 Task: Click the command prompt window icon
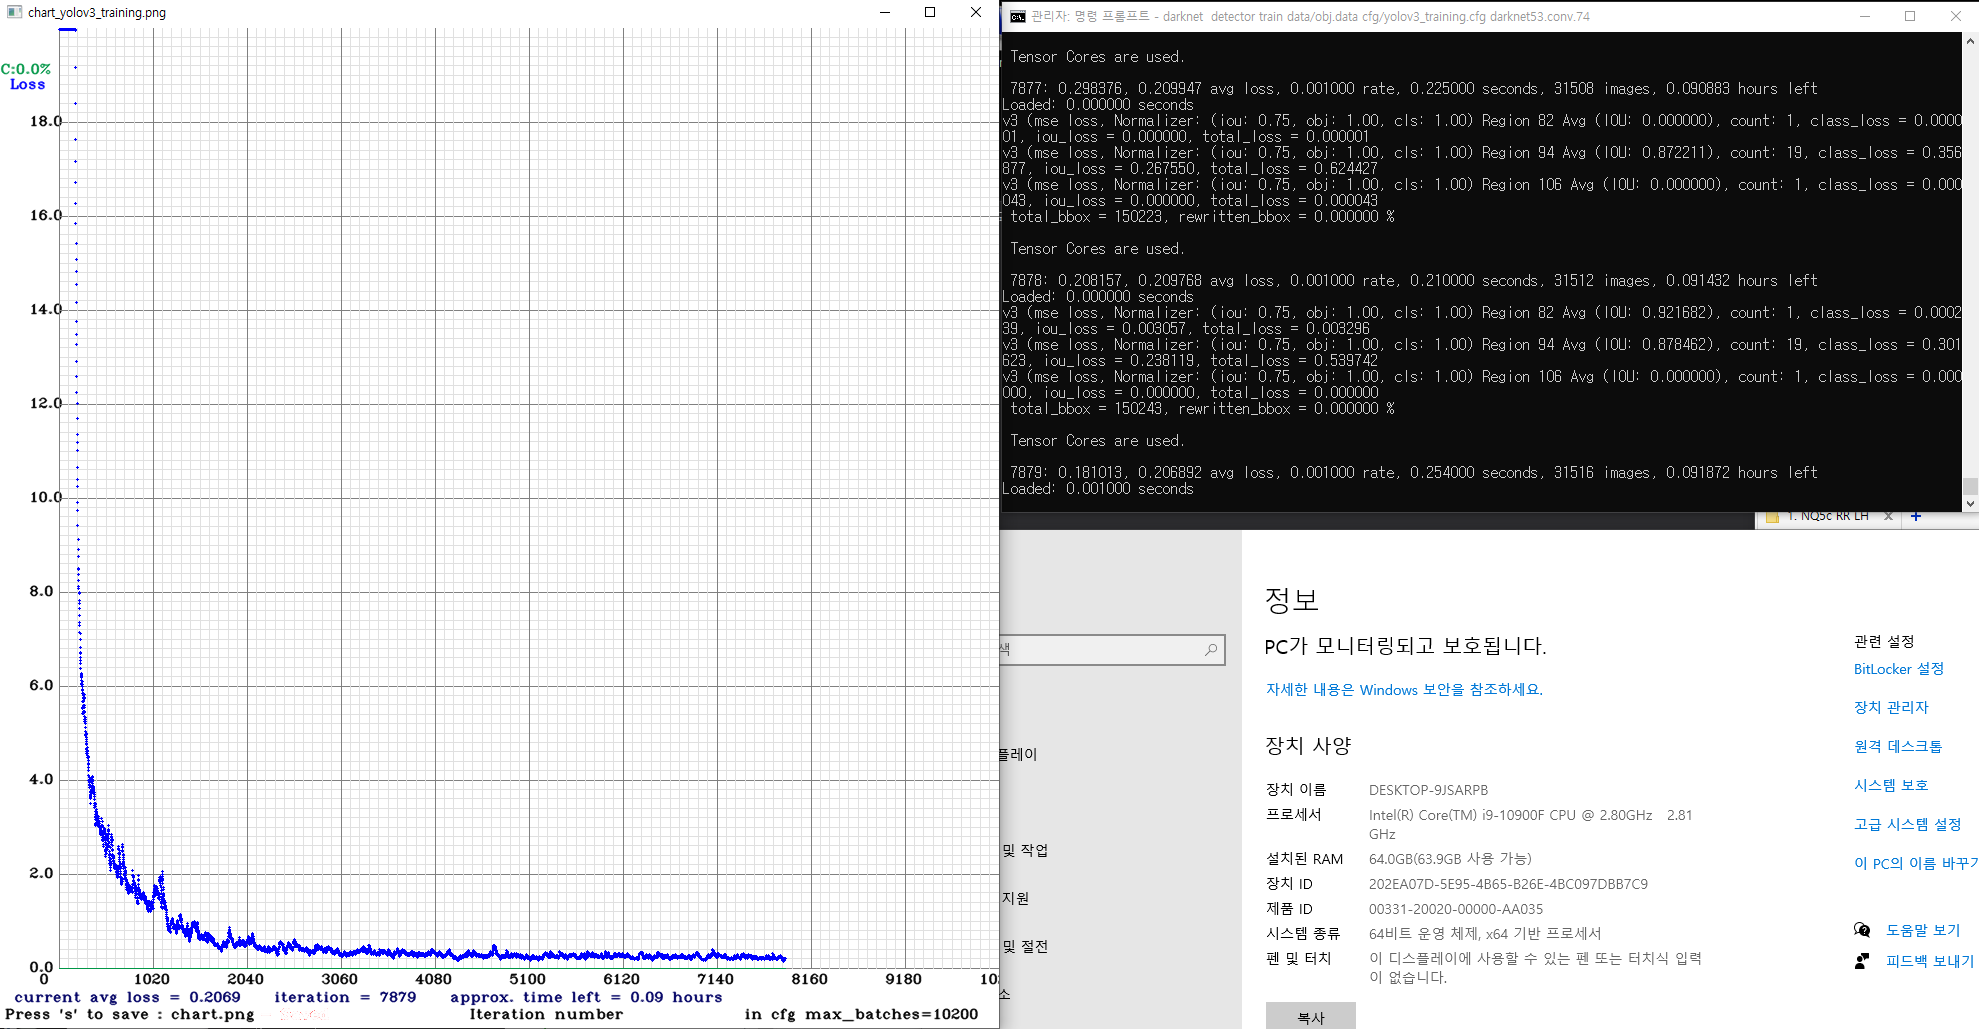click(x=1017, y=16)
